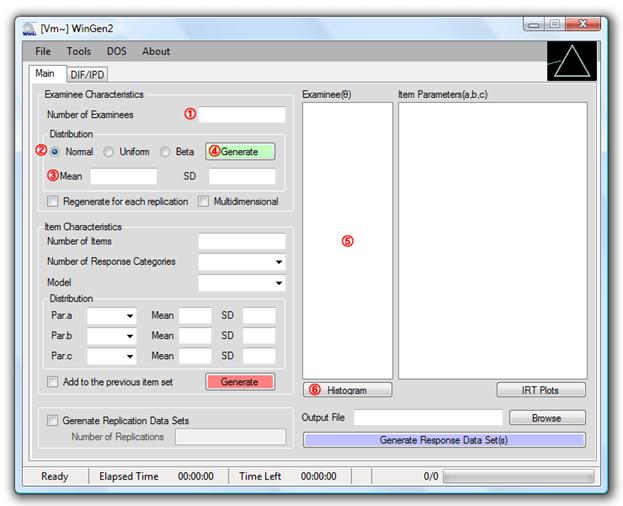The height and width of the screenshot is (506, 623).
Task: Check Add to the previous item set
Action: click(x=53, y=382)
